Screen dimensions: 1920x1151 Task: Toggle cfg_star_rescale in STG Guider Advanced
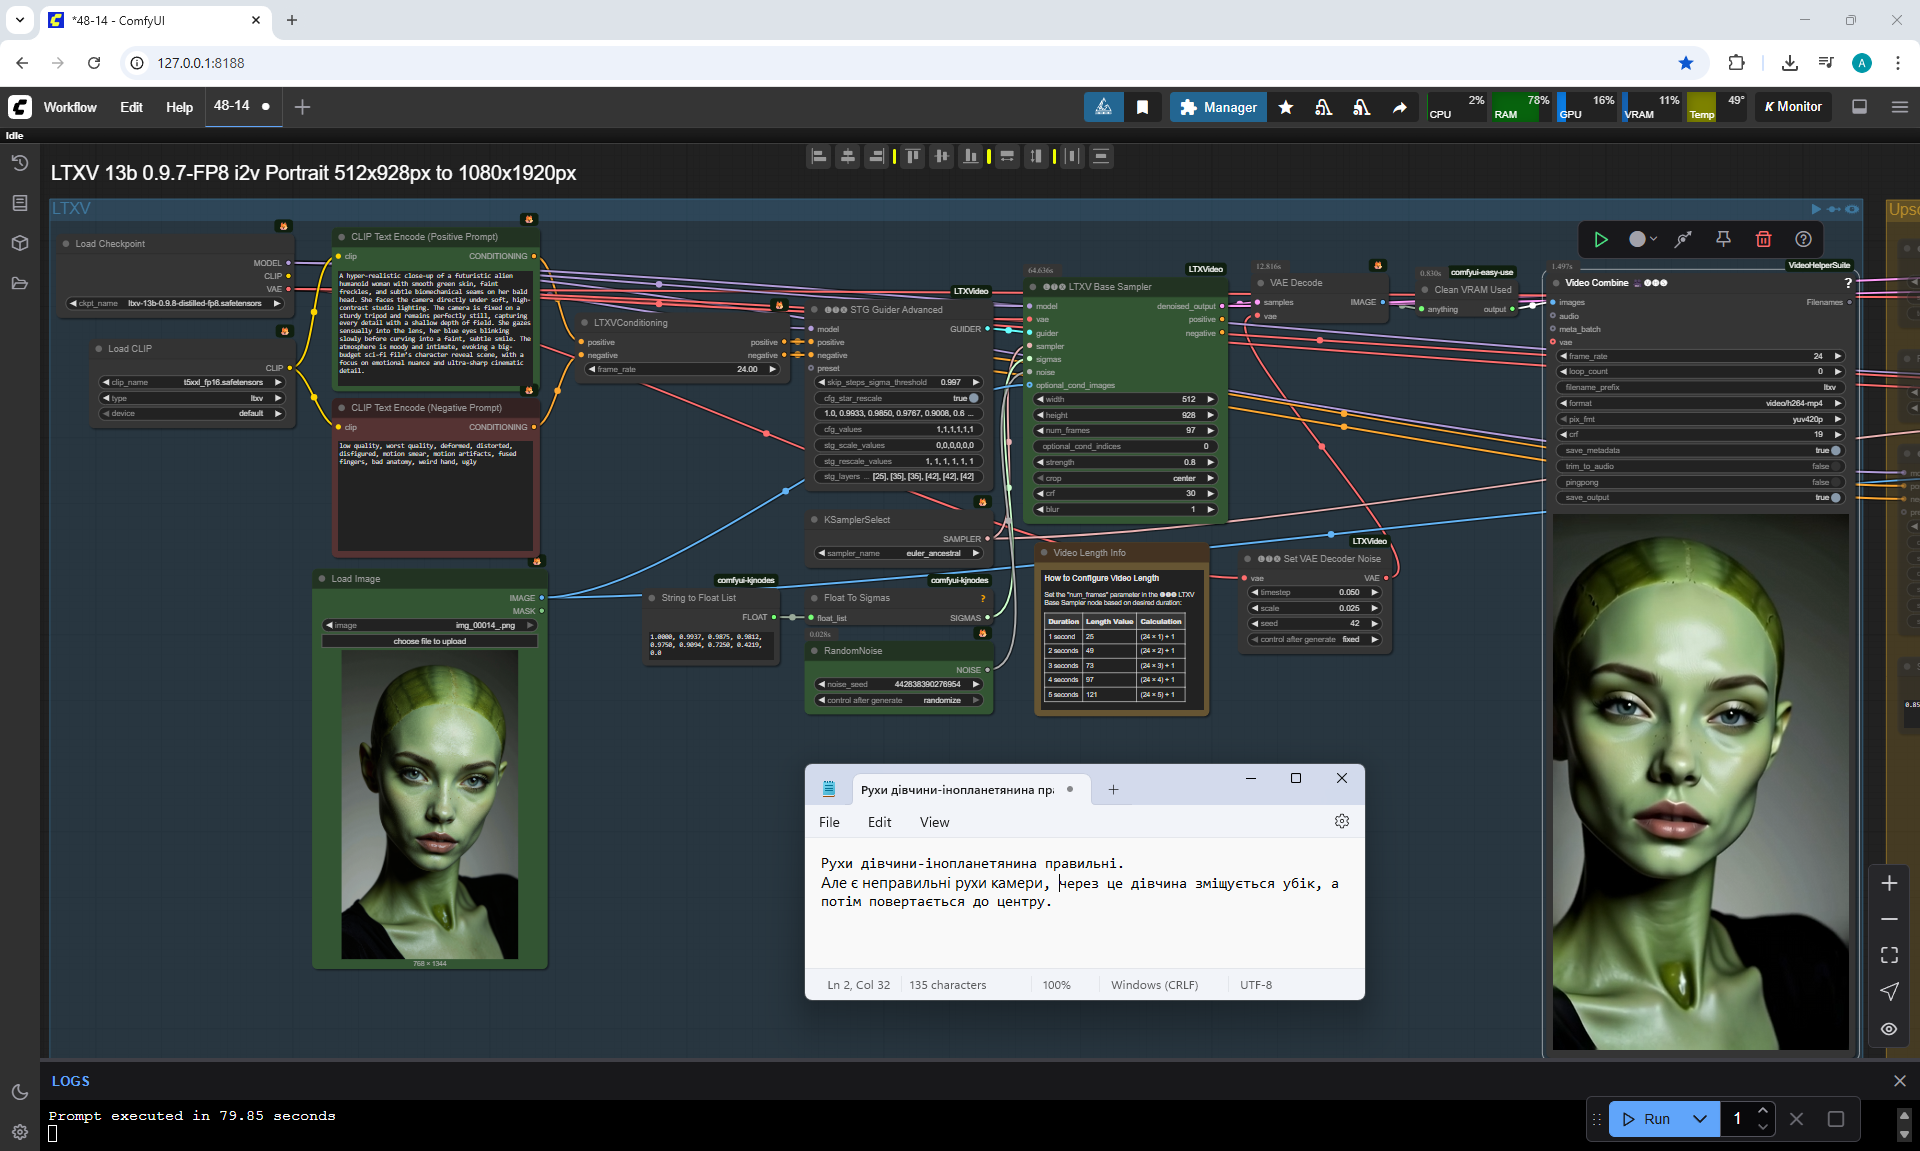point(973,398)
